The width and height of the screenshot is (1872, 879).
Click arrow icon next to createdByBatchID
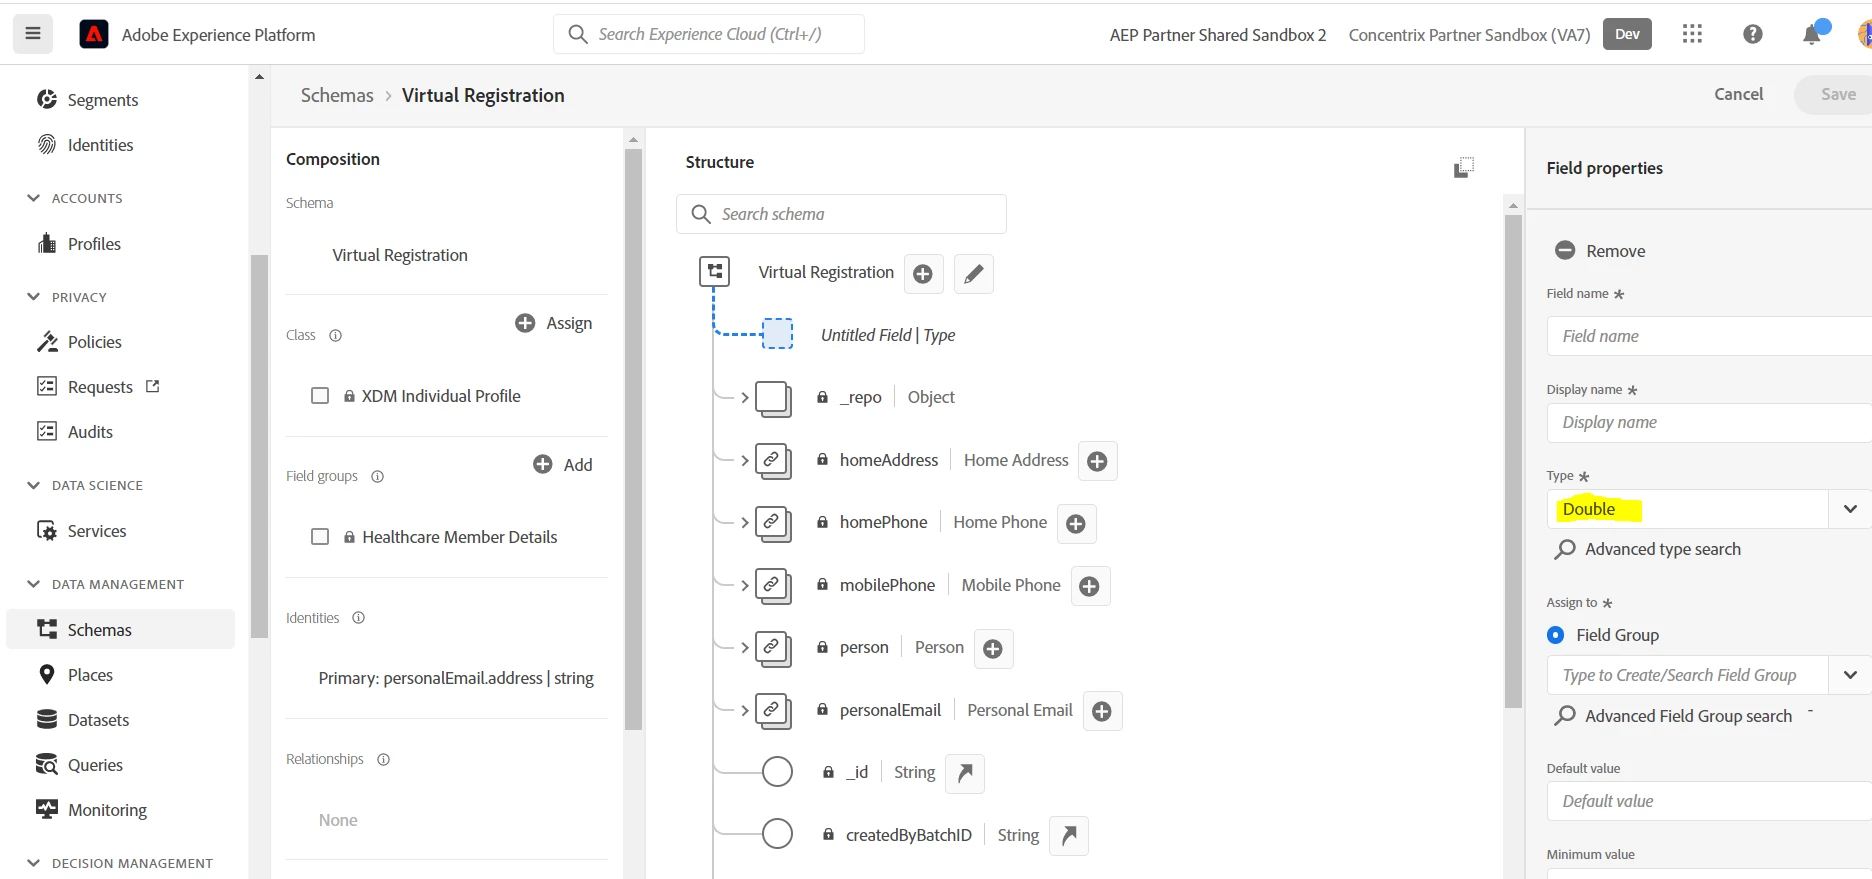tap(1069, 835)
